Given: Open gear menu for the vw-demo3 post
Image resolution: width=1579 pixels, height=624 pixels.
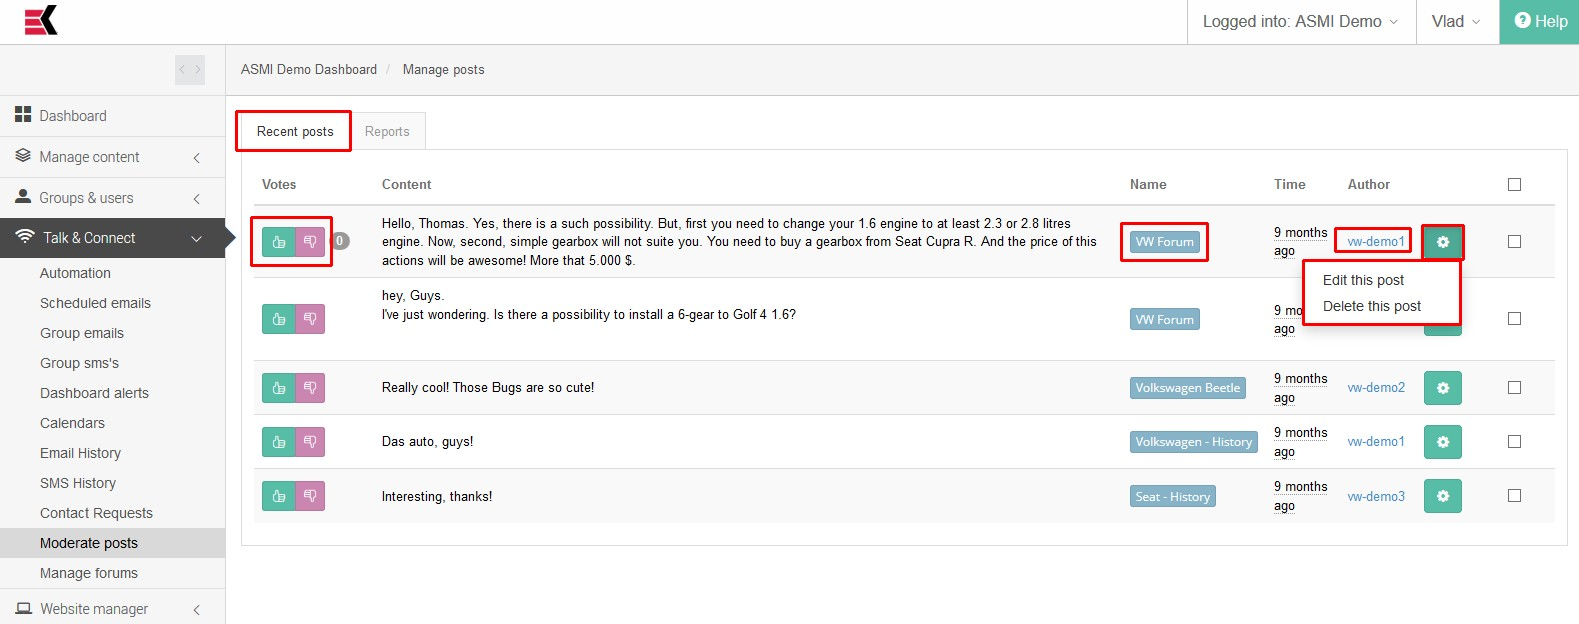Looking at the screenshot, I should pos(1443,496).
